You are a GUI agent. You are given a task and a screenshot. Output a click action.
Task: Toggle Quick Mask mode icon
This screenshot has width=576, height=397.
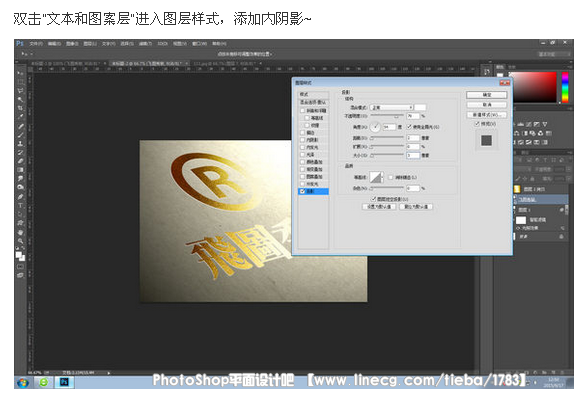click(20, 267)
